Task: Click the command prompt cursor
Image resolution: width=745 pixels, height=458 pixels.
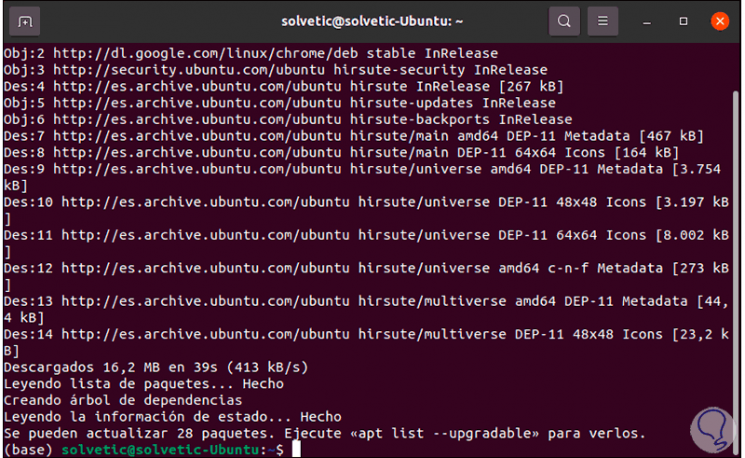Action: pyautogui.click(x=296, y=449)
